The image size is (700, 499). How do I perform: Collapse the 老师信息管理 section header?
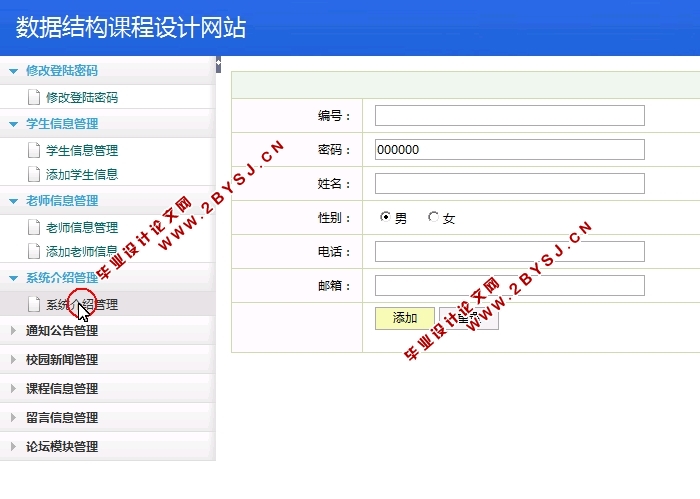click(108, 200)
